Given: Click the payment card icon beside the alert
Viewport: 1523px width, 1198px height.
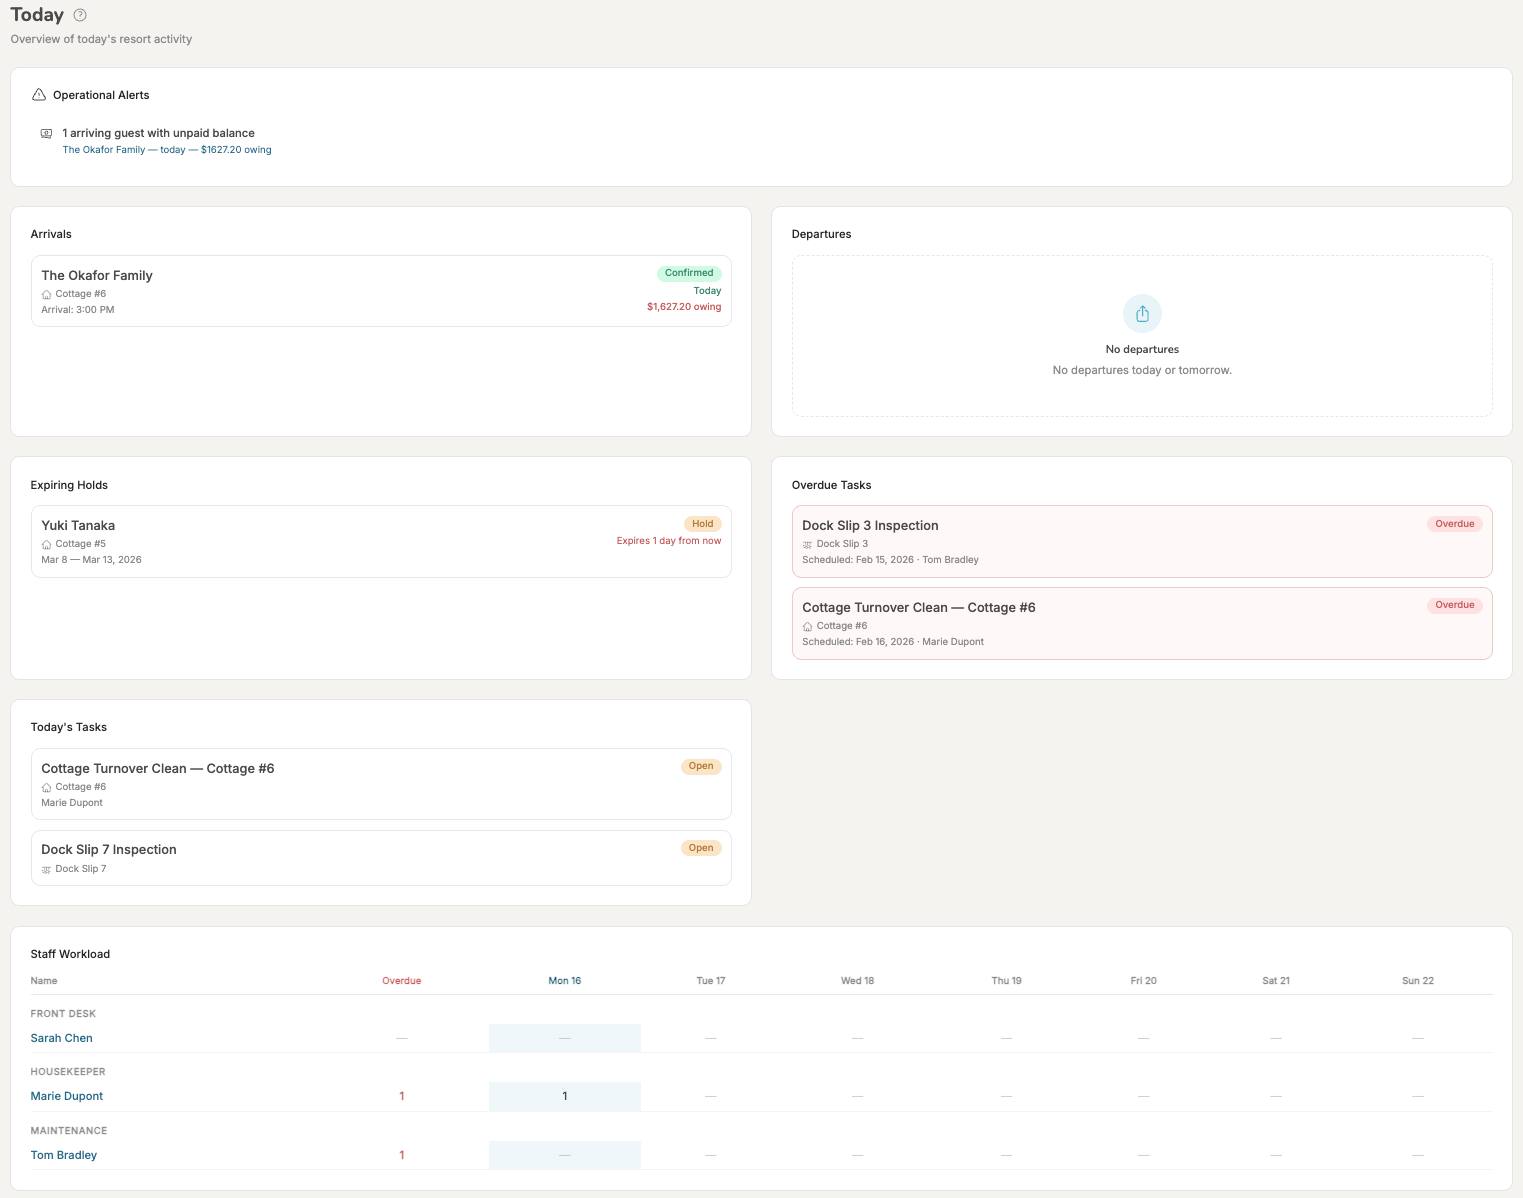Looking at the screenshot, I should pyautogui.click(x=45, y=132).
